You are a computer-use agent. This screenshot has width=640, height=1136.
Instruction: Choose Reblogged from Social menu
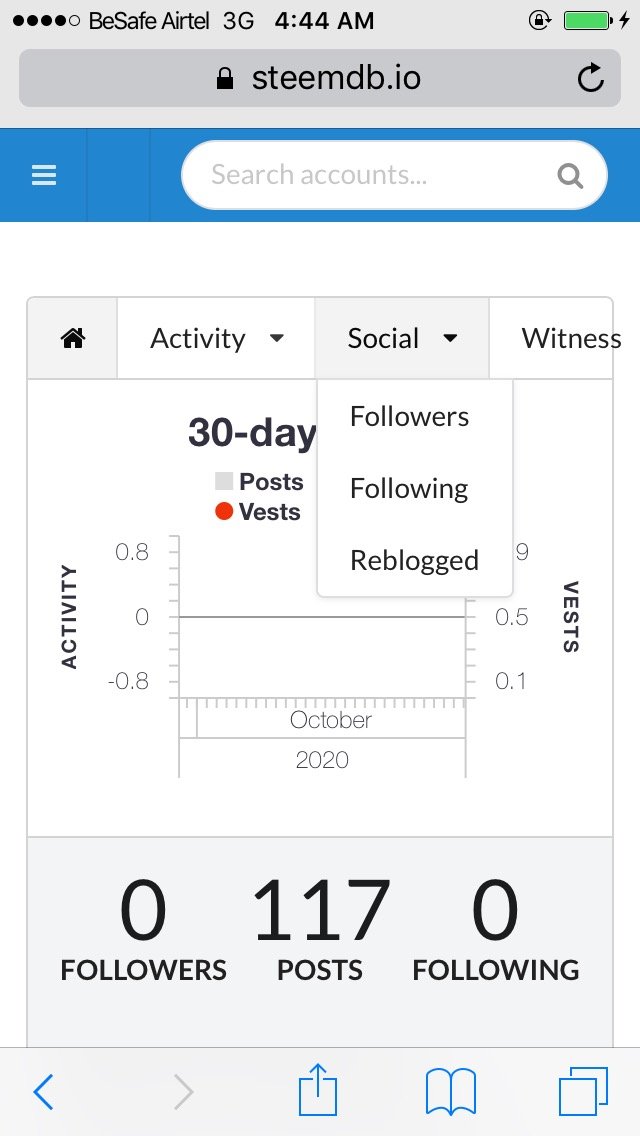[x=415, y=560]
